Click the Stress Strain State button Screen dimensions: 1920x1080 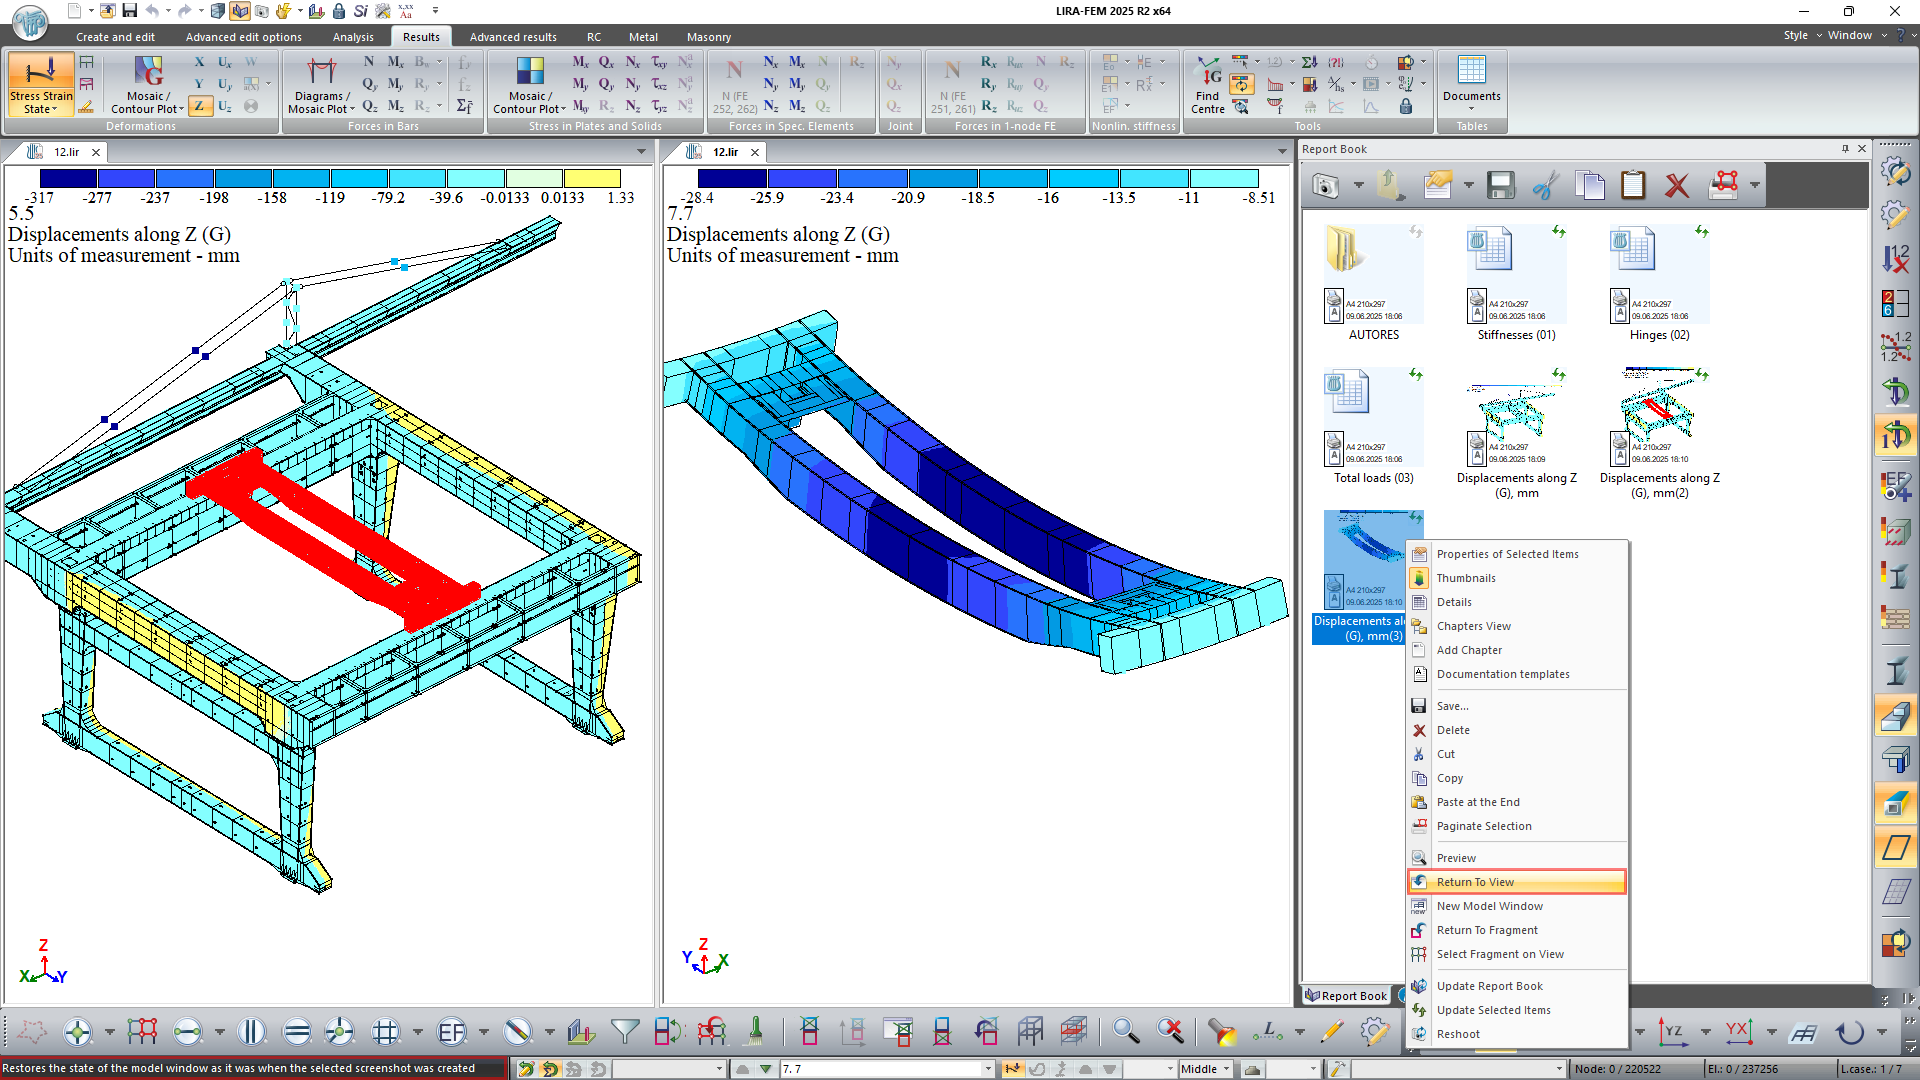pyautogui.click(x=41, y=84)
